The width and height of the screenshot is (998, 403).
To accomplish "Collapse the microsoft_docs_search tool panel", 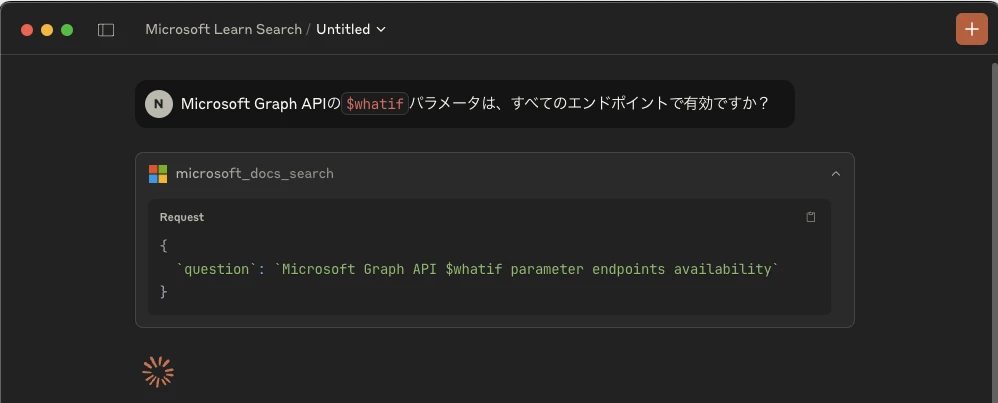I will pos(836,174).
